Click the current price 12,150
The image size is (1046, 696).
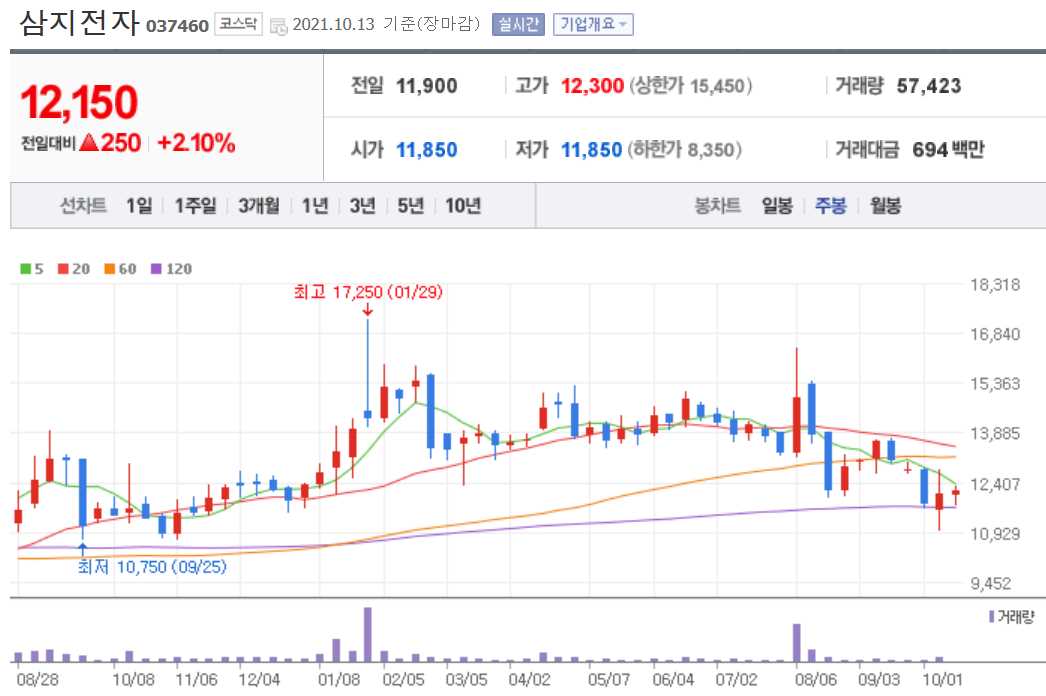79,102
